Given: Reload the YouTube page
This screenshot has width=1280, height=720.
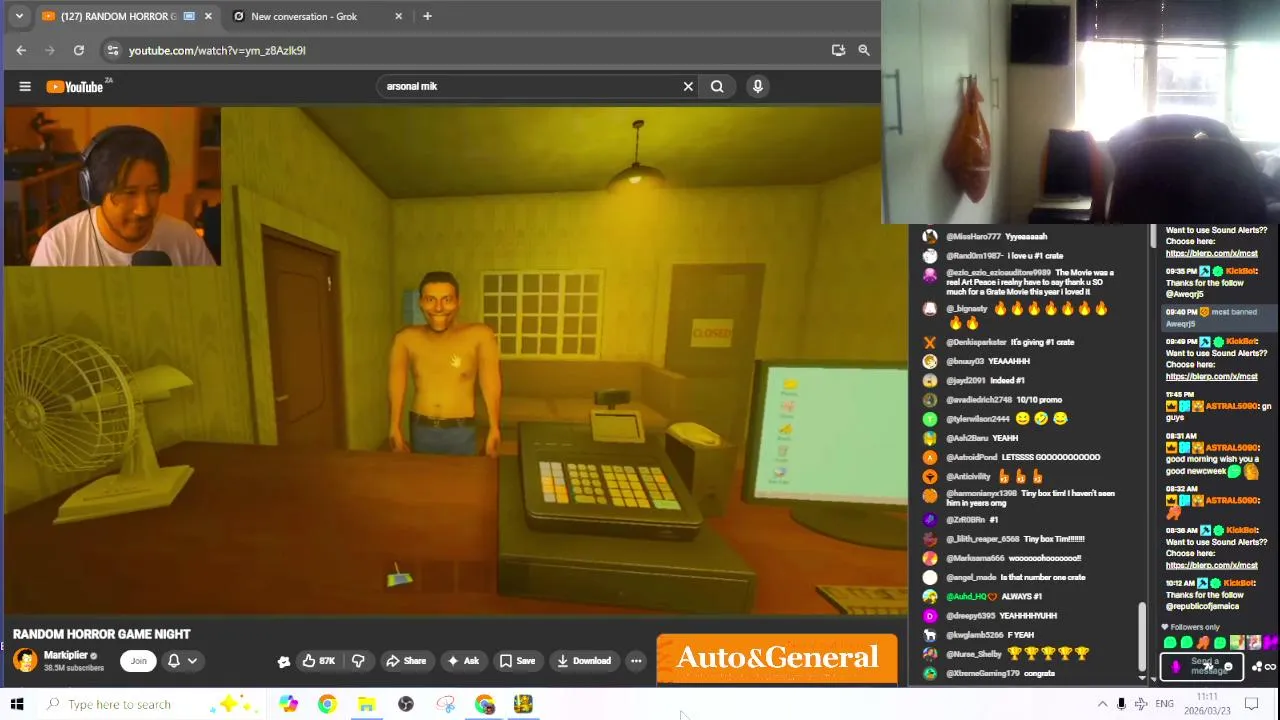Looking at the screenshot, I should coord(79,50).
